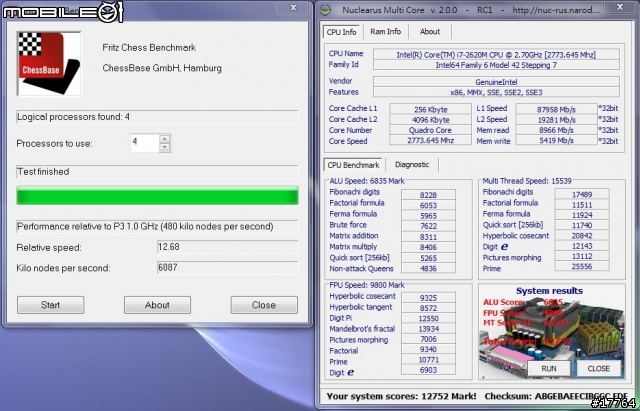Click Mem write value 5419 Mb/s

click(556, 140)
